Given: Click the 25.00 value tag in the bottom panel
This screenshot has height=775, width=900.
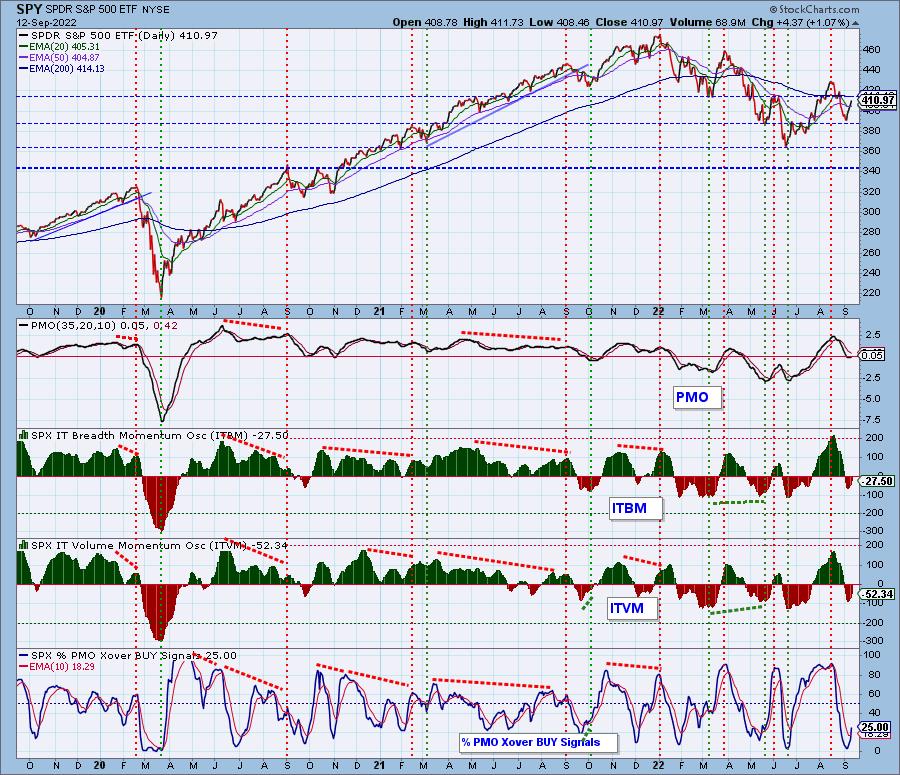Looking at the screenshot, I should (x=876, y=728).
